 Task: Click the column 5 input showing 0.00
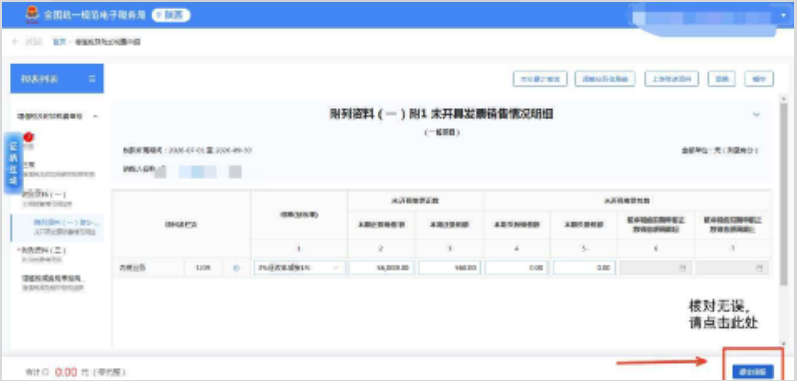[584, 268]
